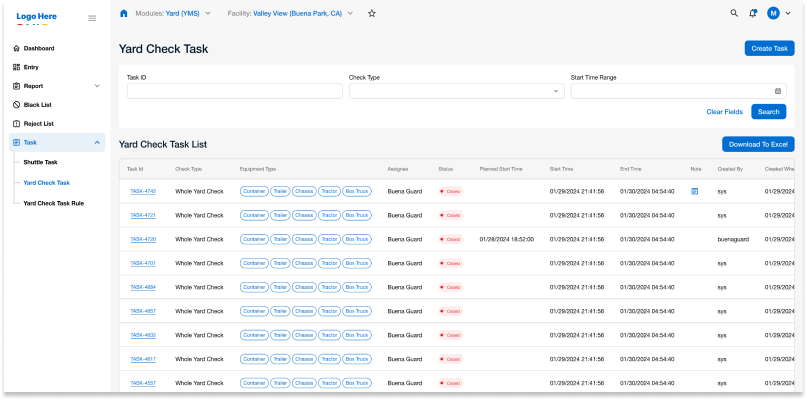Click Box Truck tag in TASK-4721 row
The width and height of the screenshot is (807, 401).
tap(357, 215)
